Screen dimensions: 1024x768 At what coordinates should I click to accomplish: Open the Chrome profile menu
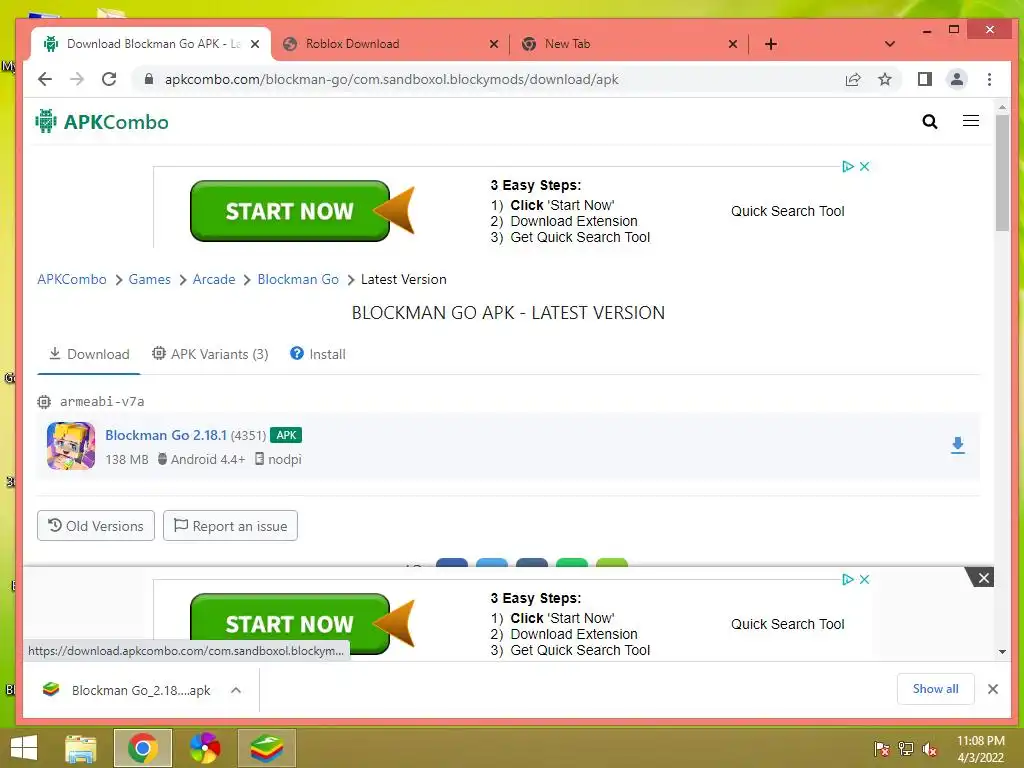click(x=957, y=80)
